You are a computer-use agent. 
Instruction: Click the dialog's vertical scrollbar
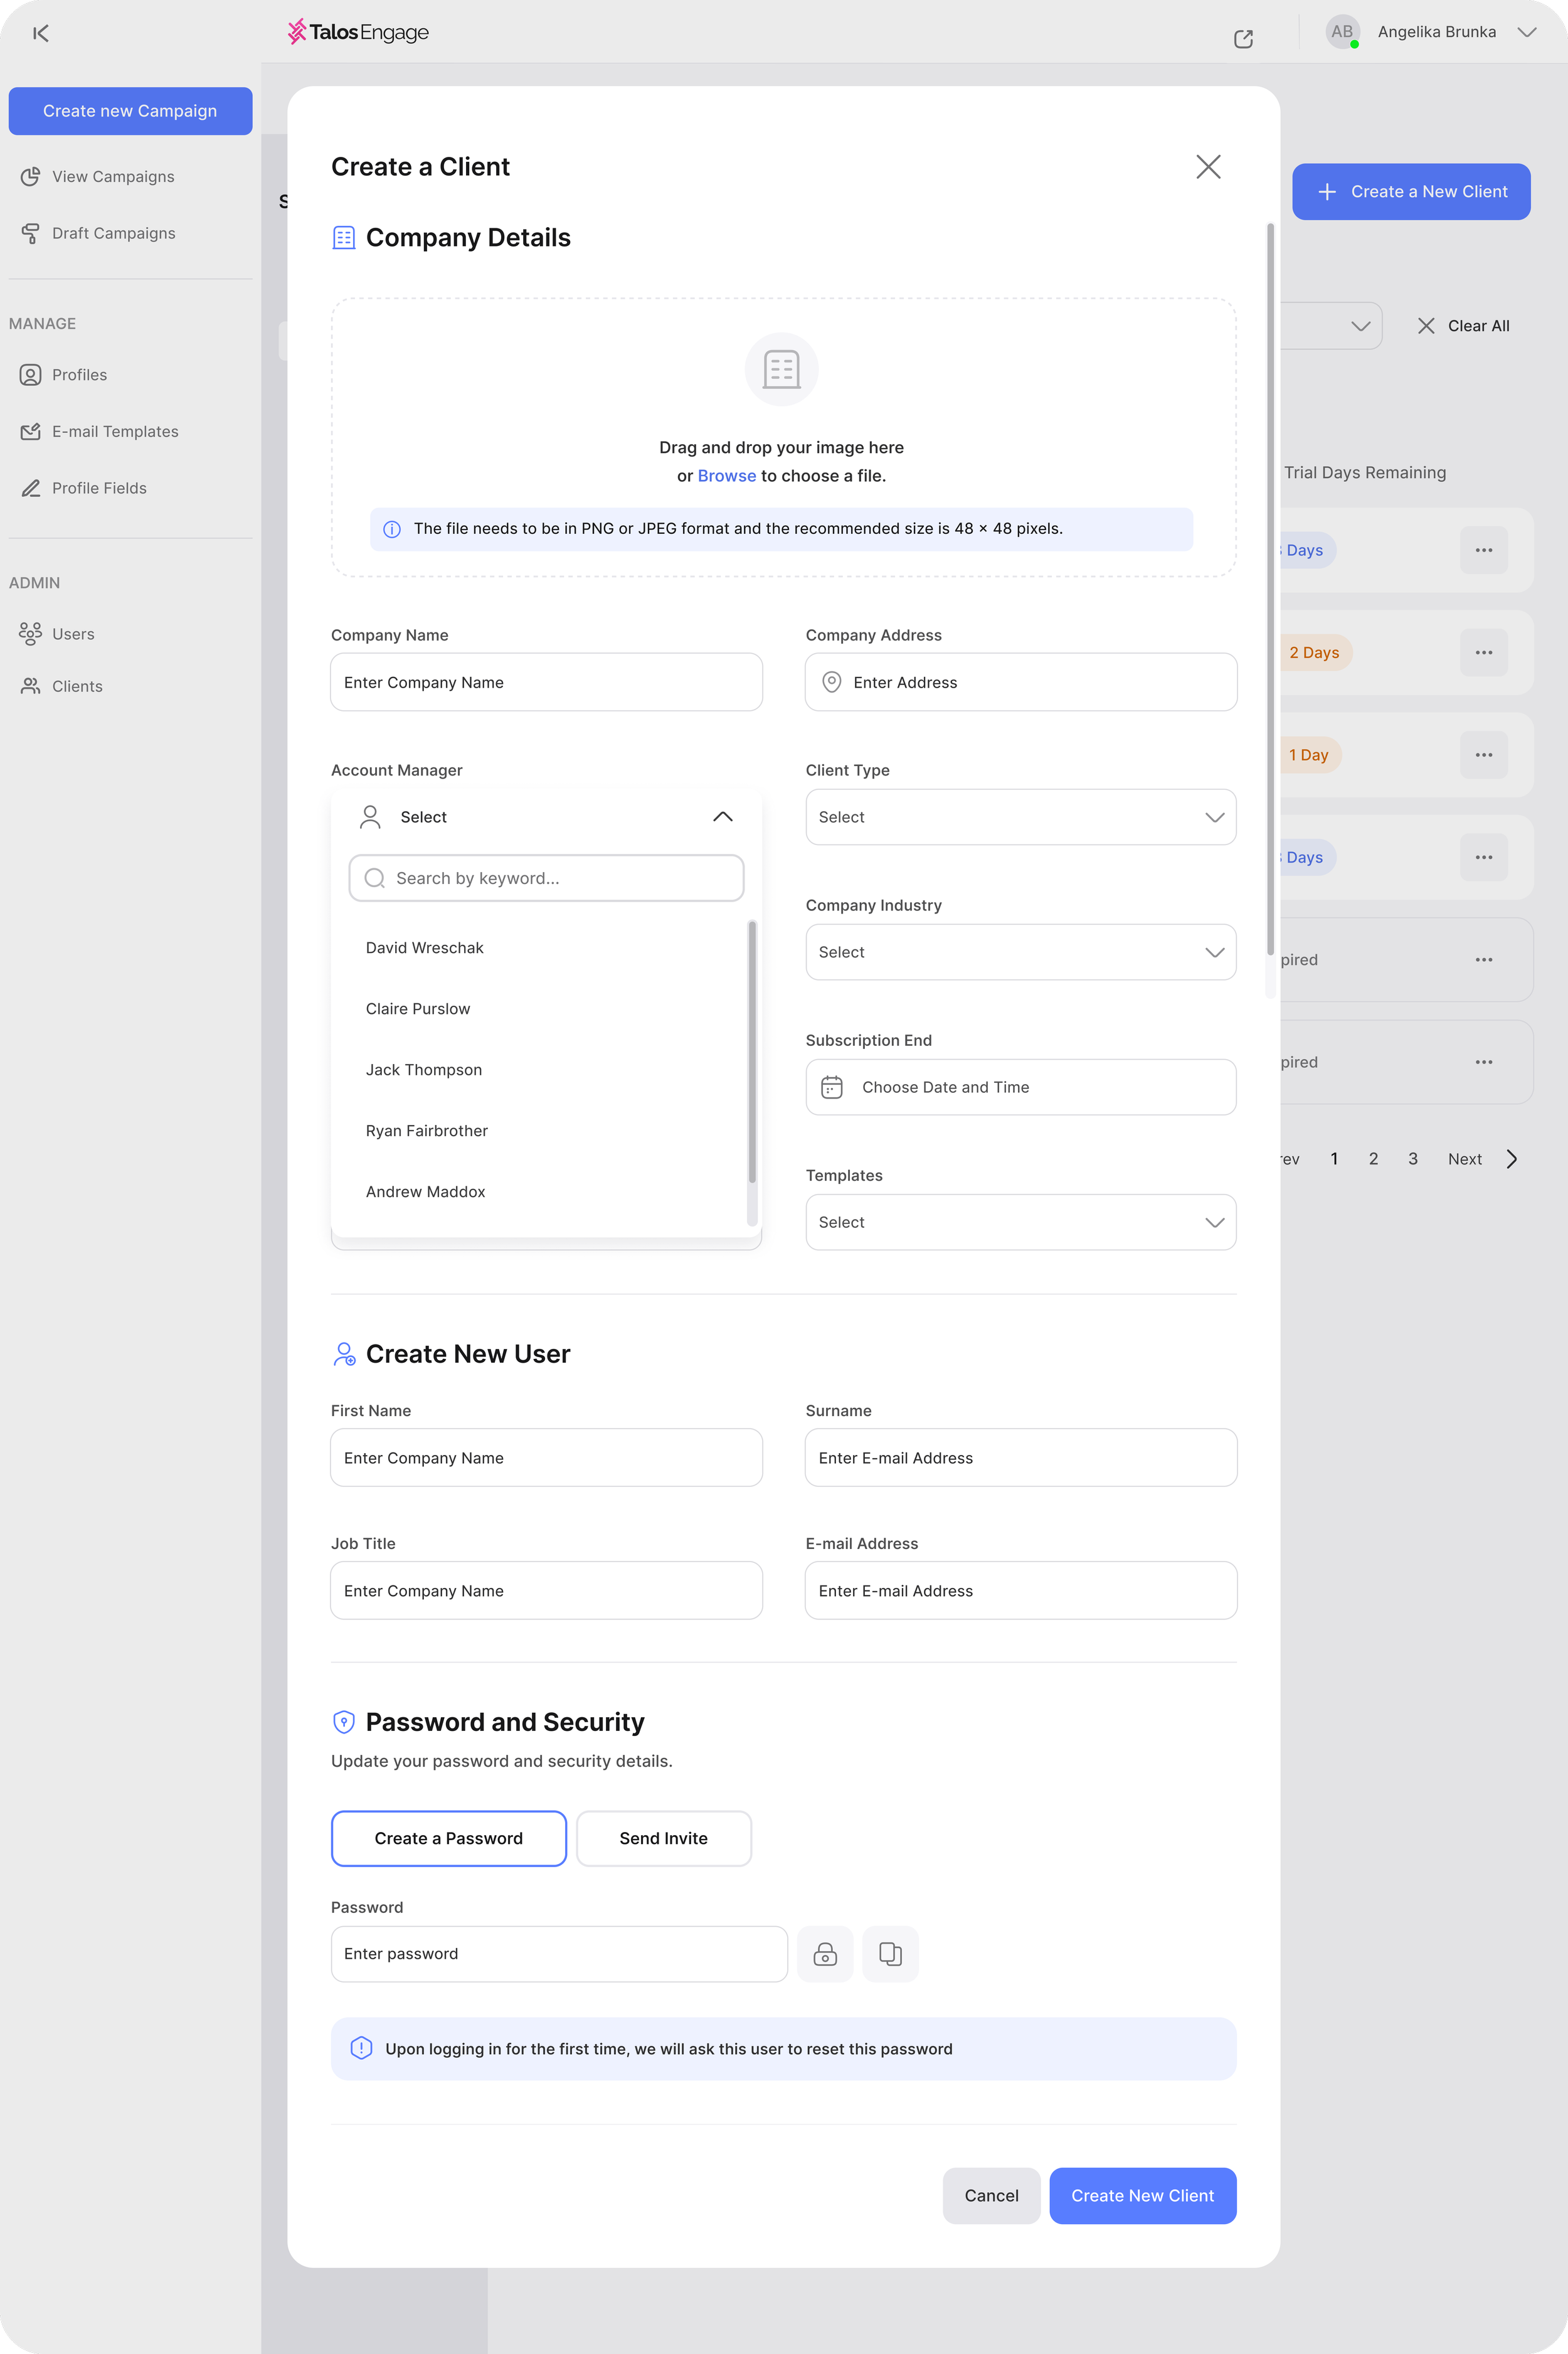(x=1270, y=590)
